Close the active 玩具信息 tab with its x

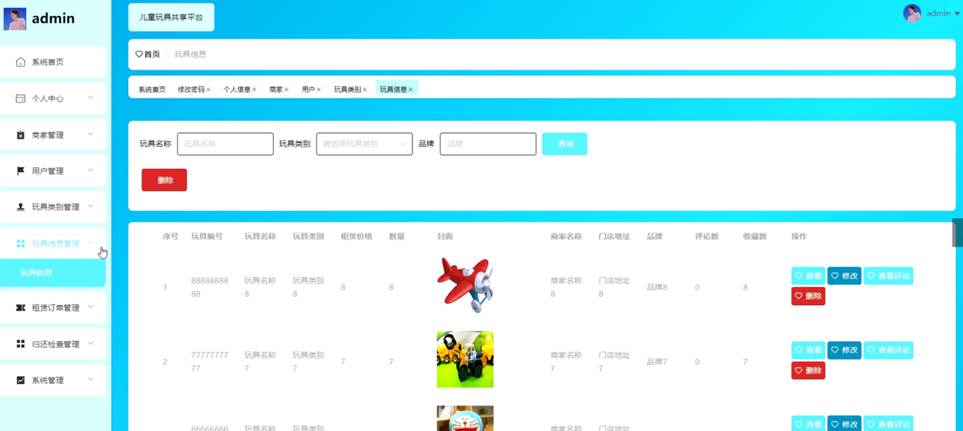pyautogui.click(x=410, y=90)
